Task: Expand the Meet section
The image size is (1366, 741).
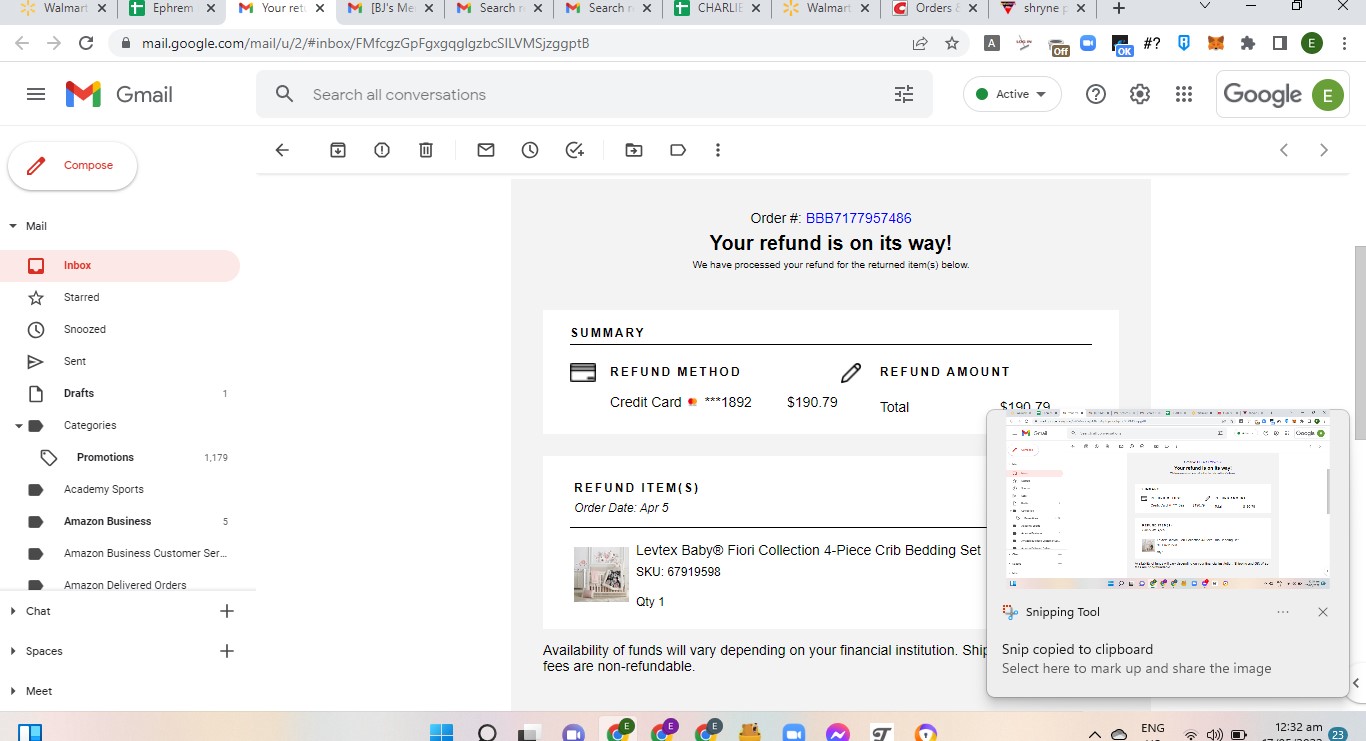Action: point(13,691)
